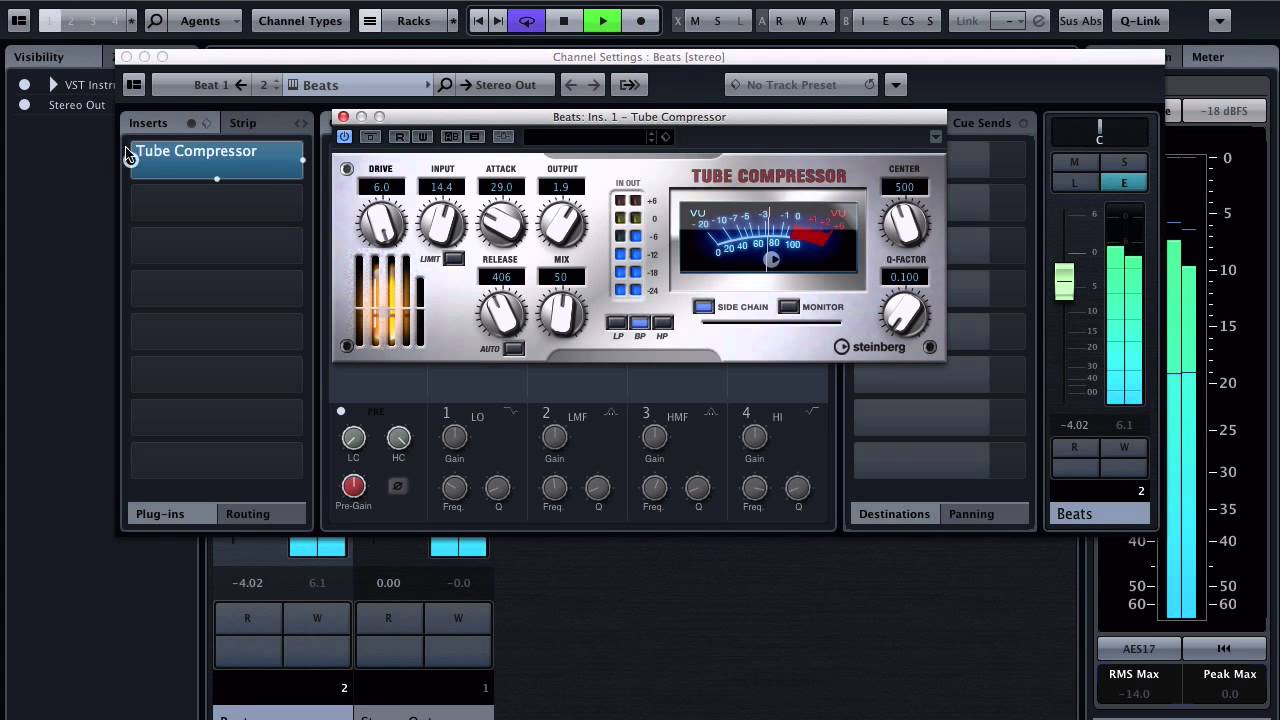Toggle the purple cycle loop button
The image size is (1280, 720).
pos(526,20)
